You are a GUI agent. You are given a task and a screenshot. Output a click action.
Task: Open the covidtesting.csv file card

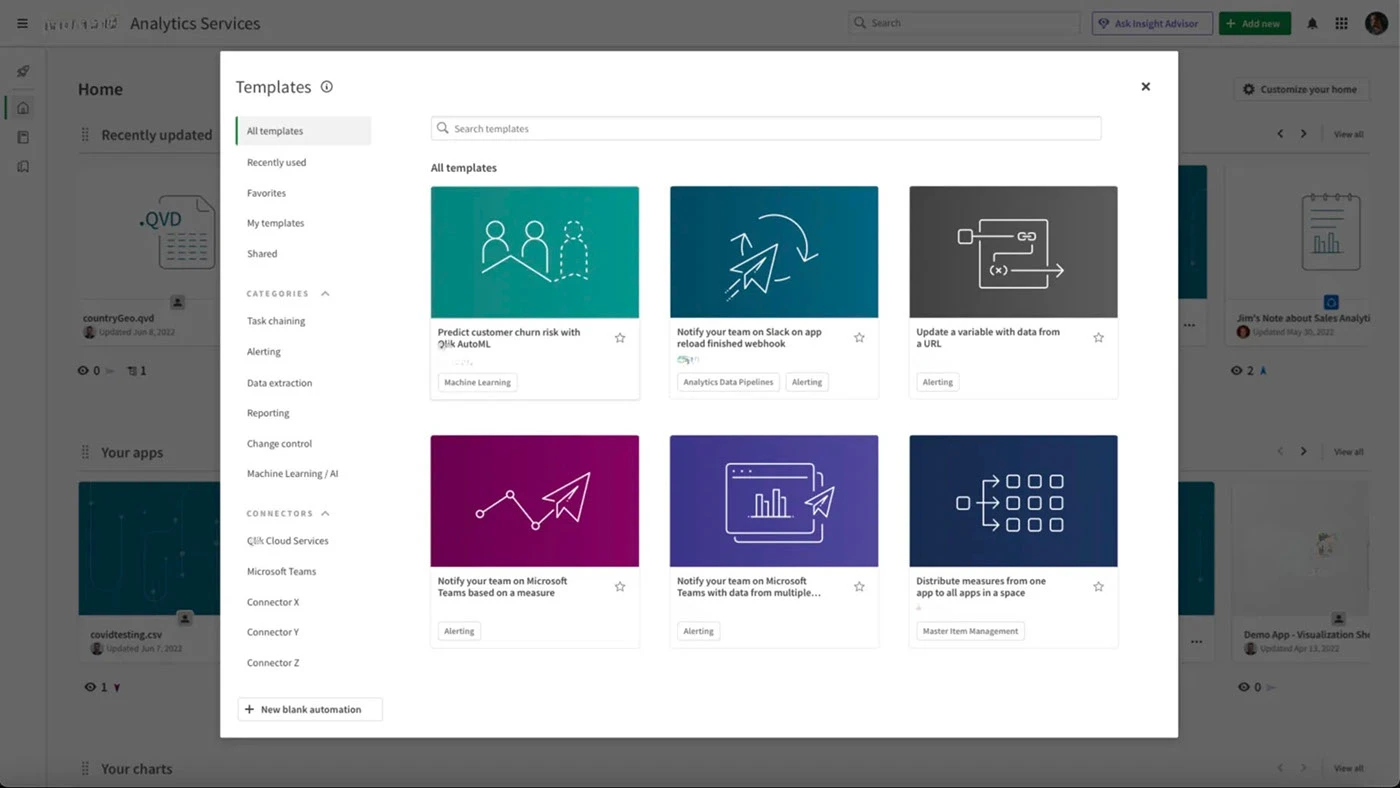pyautogui.click(x=149, y=570)
